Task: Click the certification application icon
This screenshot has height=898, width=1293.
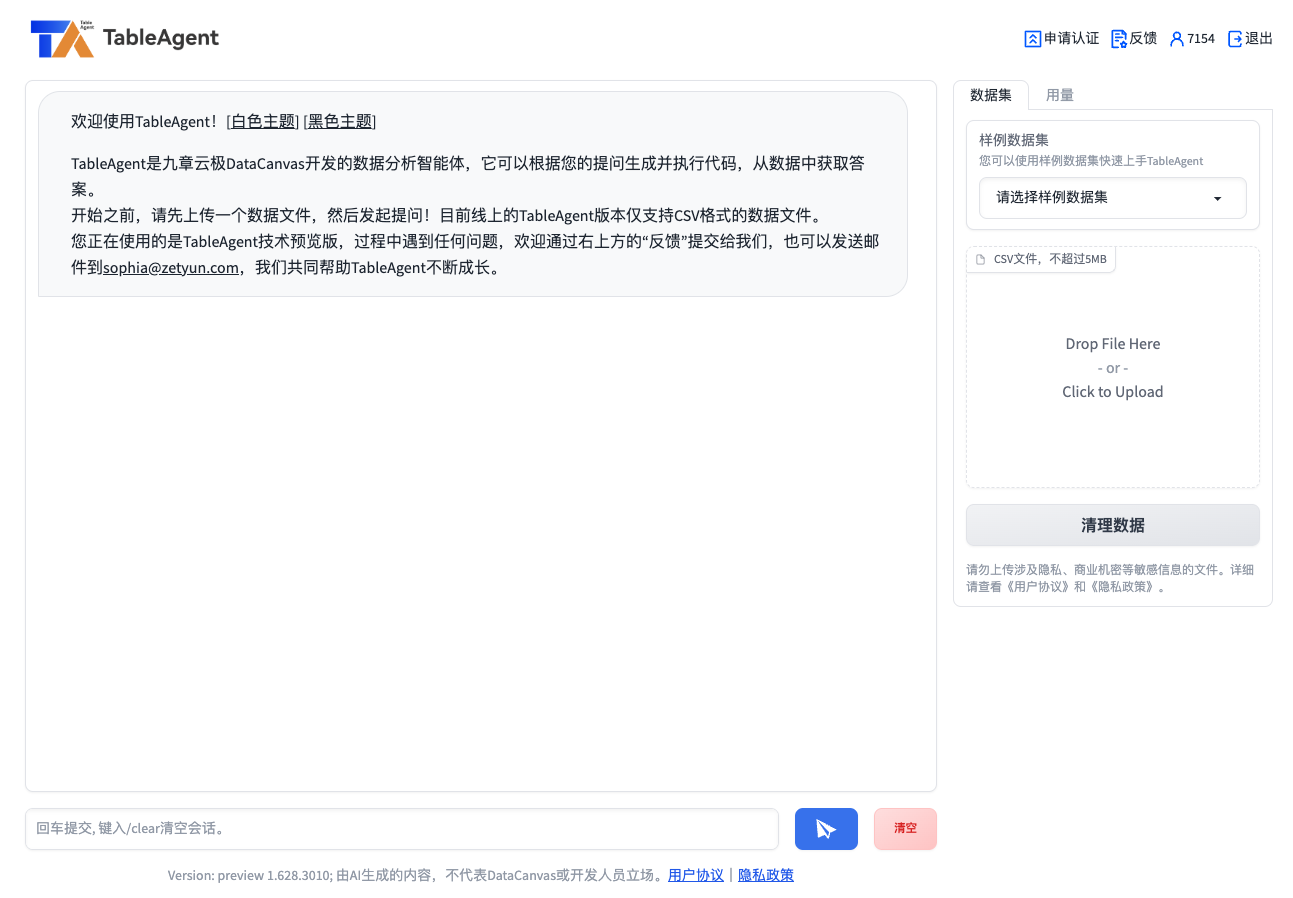Action: point(1033,39)
